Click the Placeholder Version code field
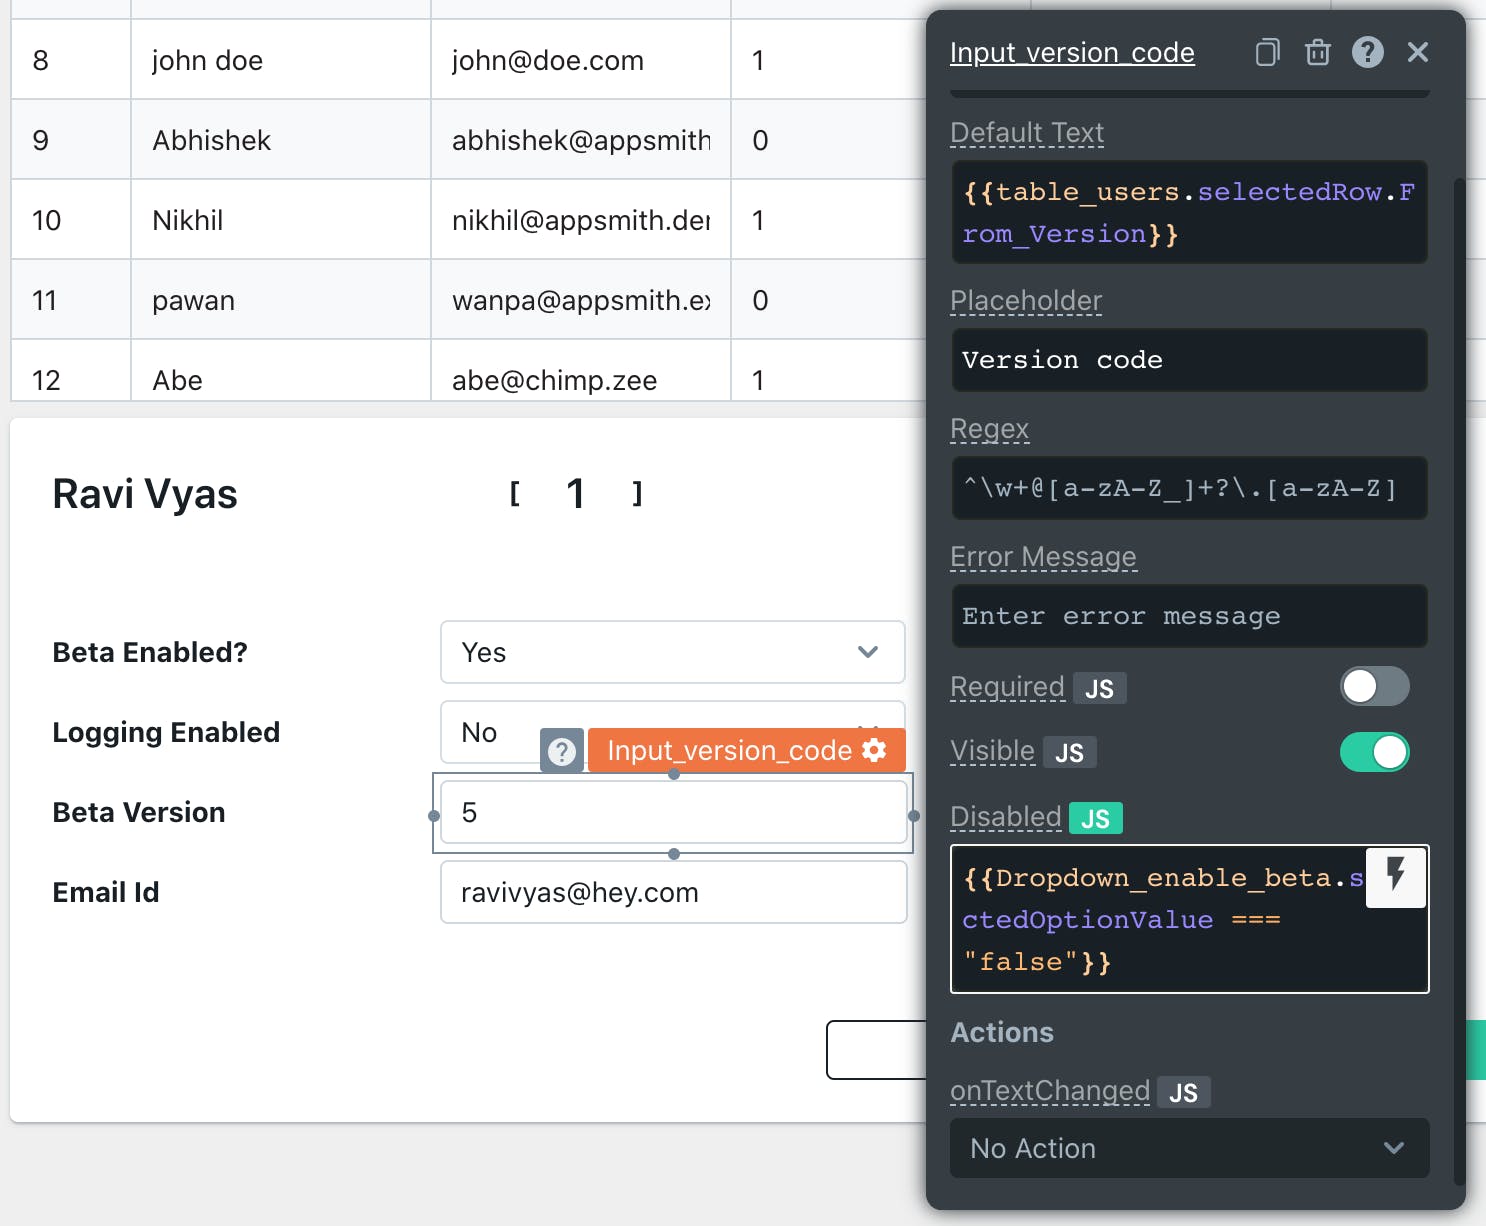The width and height of the screenshot is (1486, 1226). [1189, 360]
